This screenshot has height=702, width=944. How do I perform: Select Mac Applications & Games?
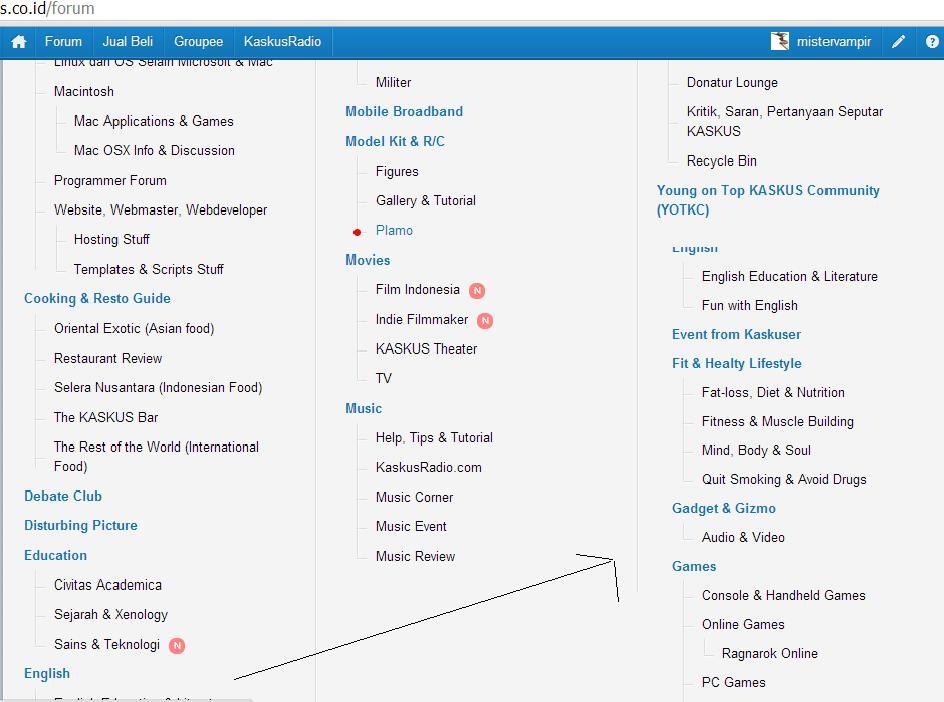click(154, 121)
